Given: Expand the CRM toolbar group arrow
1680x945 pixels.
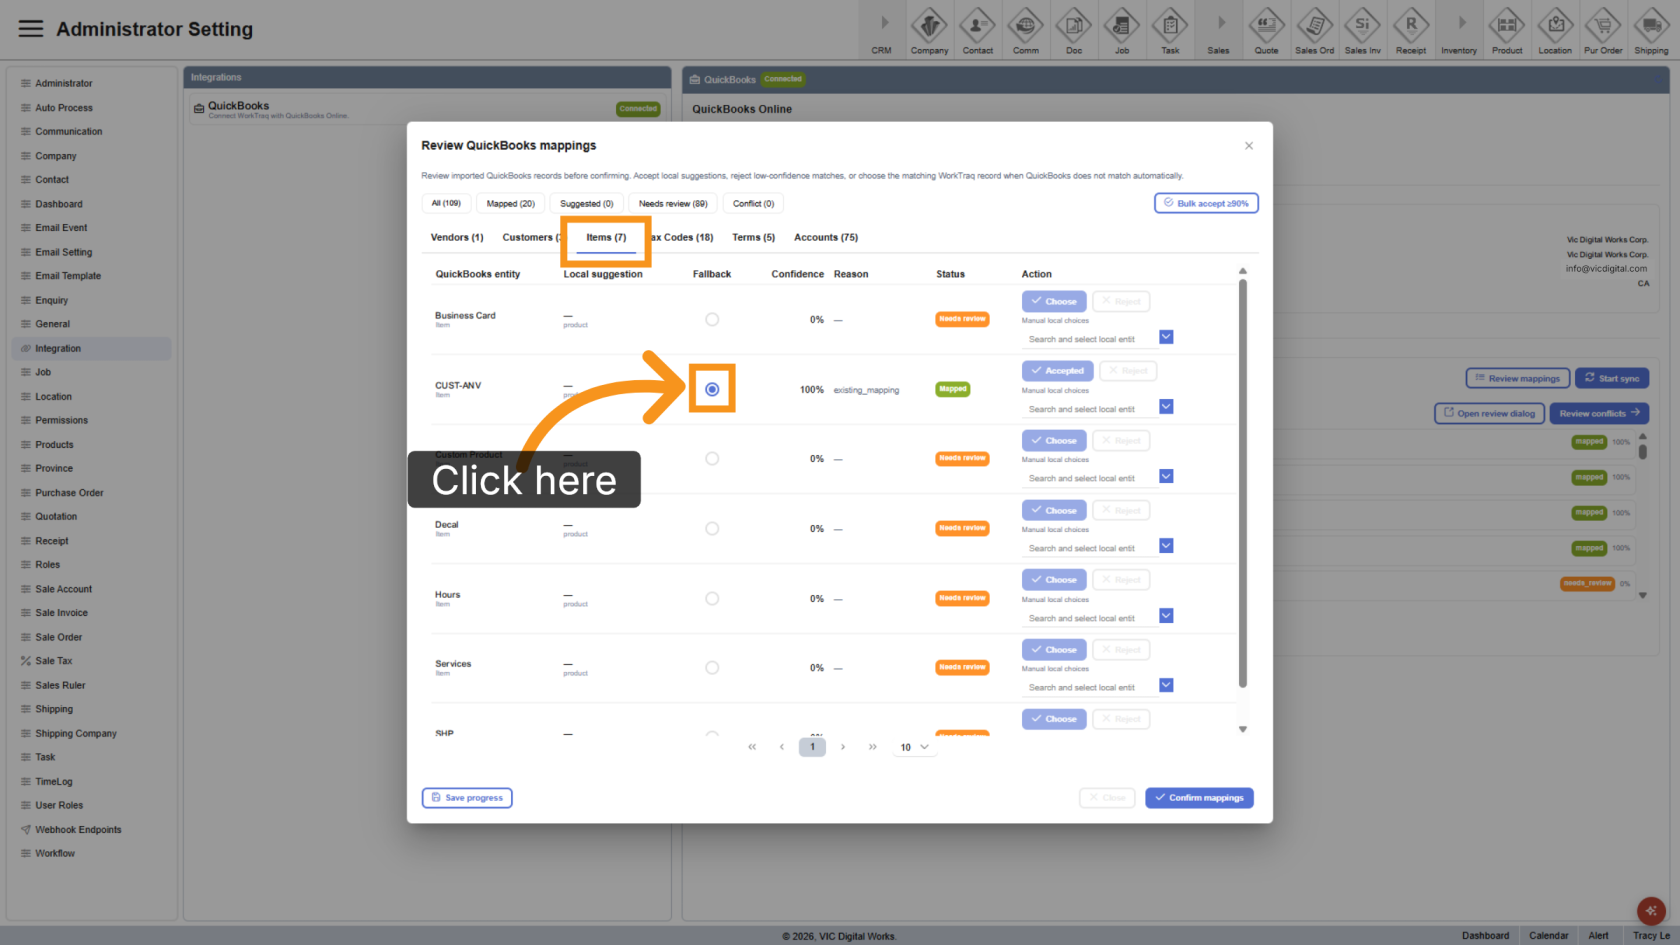Looking at the screenshot, I should (x=884, y=22).
